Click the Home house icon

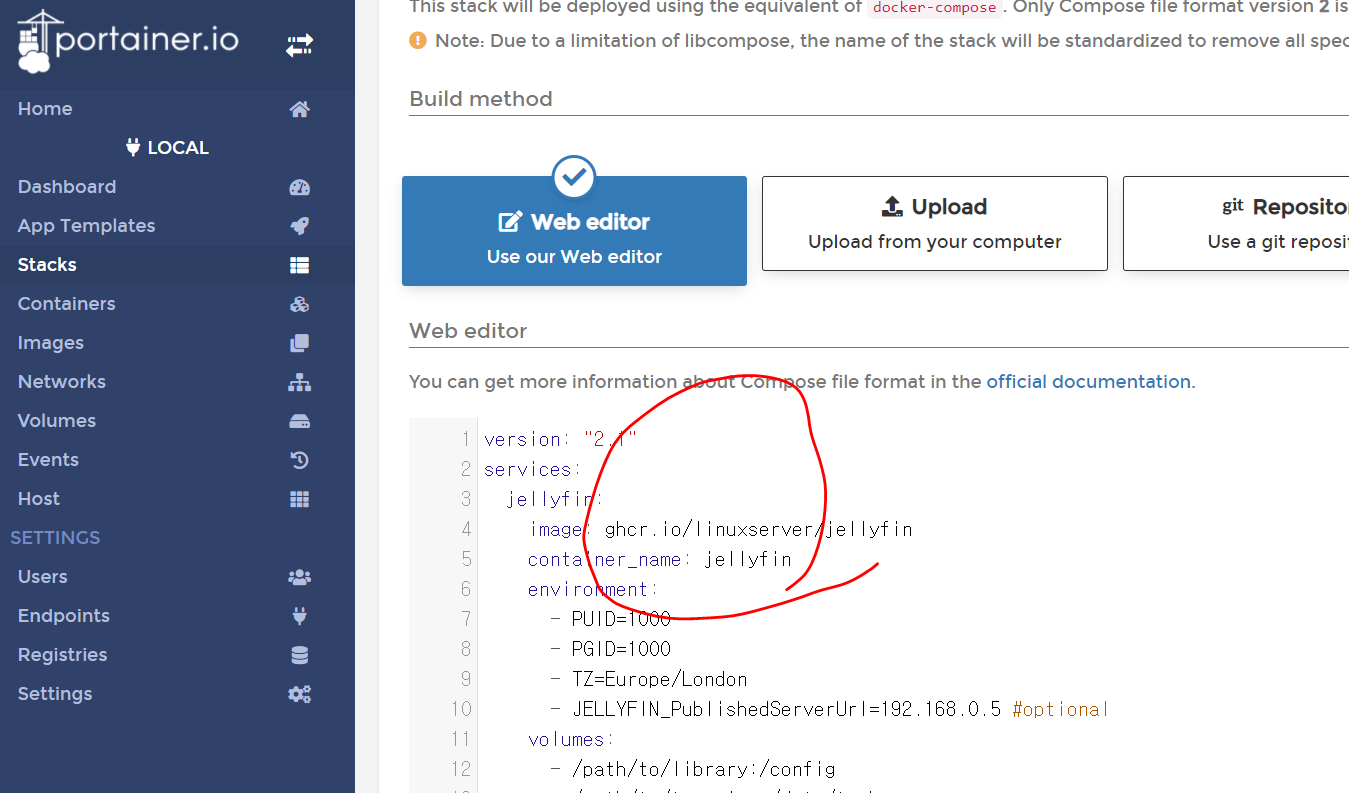coord(299,109)
